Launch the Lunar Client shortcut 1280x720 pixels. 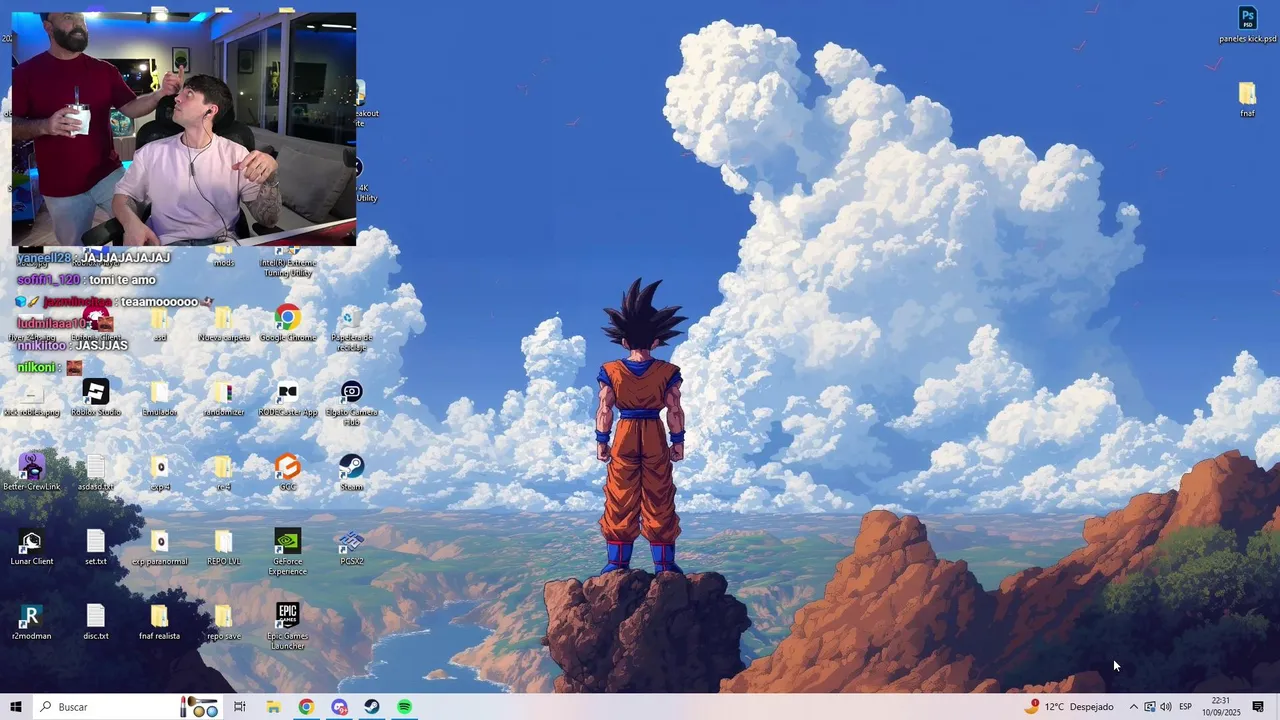[x=32, y=547]
